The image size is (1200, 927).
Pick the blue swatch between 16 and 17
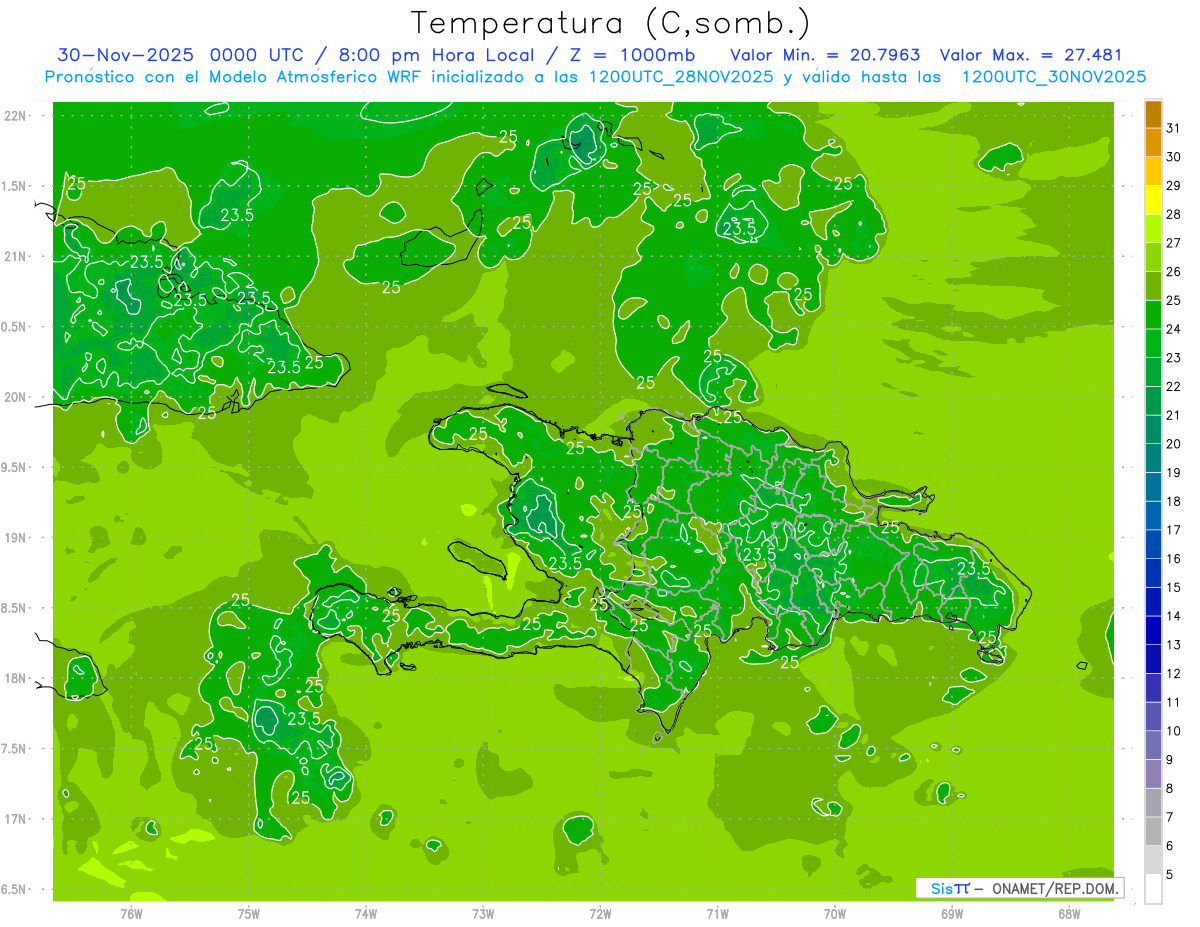(x=1153, y=545)
